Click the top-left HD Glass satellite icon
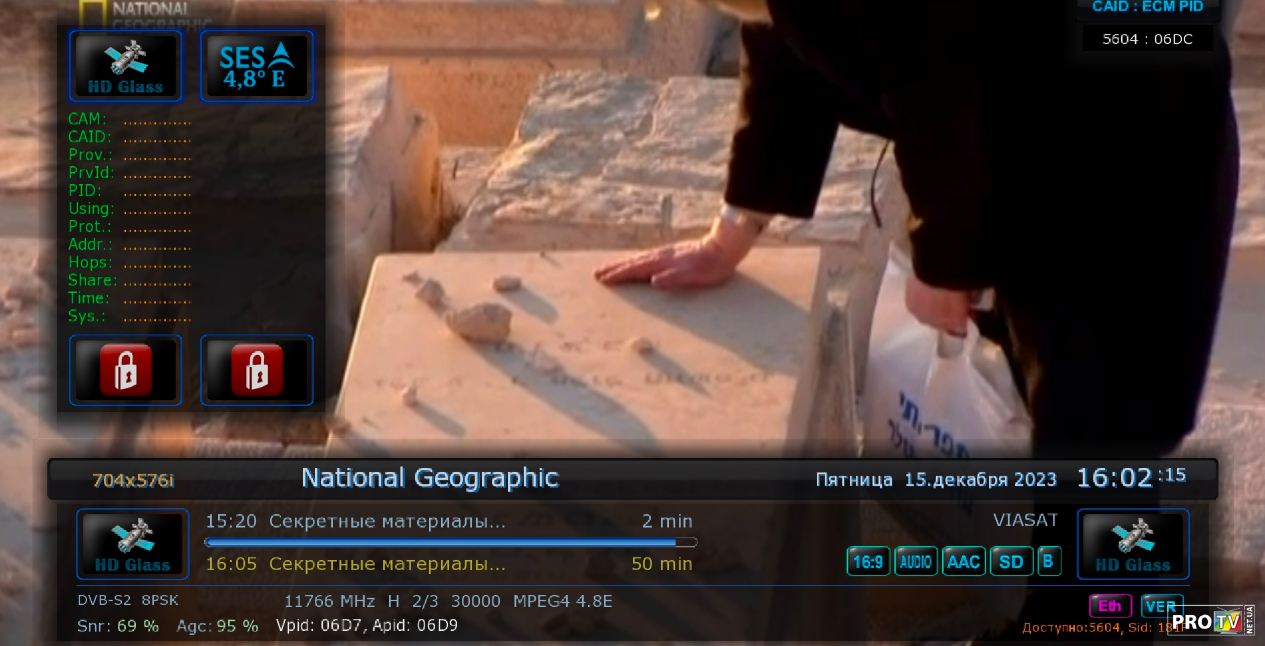Screen dimensions: 1265x646 tap(126, 66)
